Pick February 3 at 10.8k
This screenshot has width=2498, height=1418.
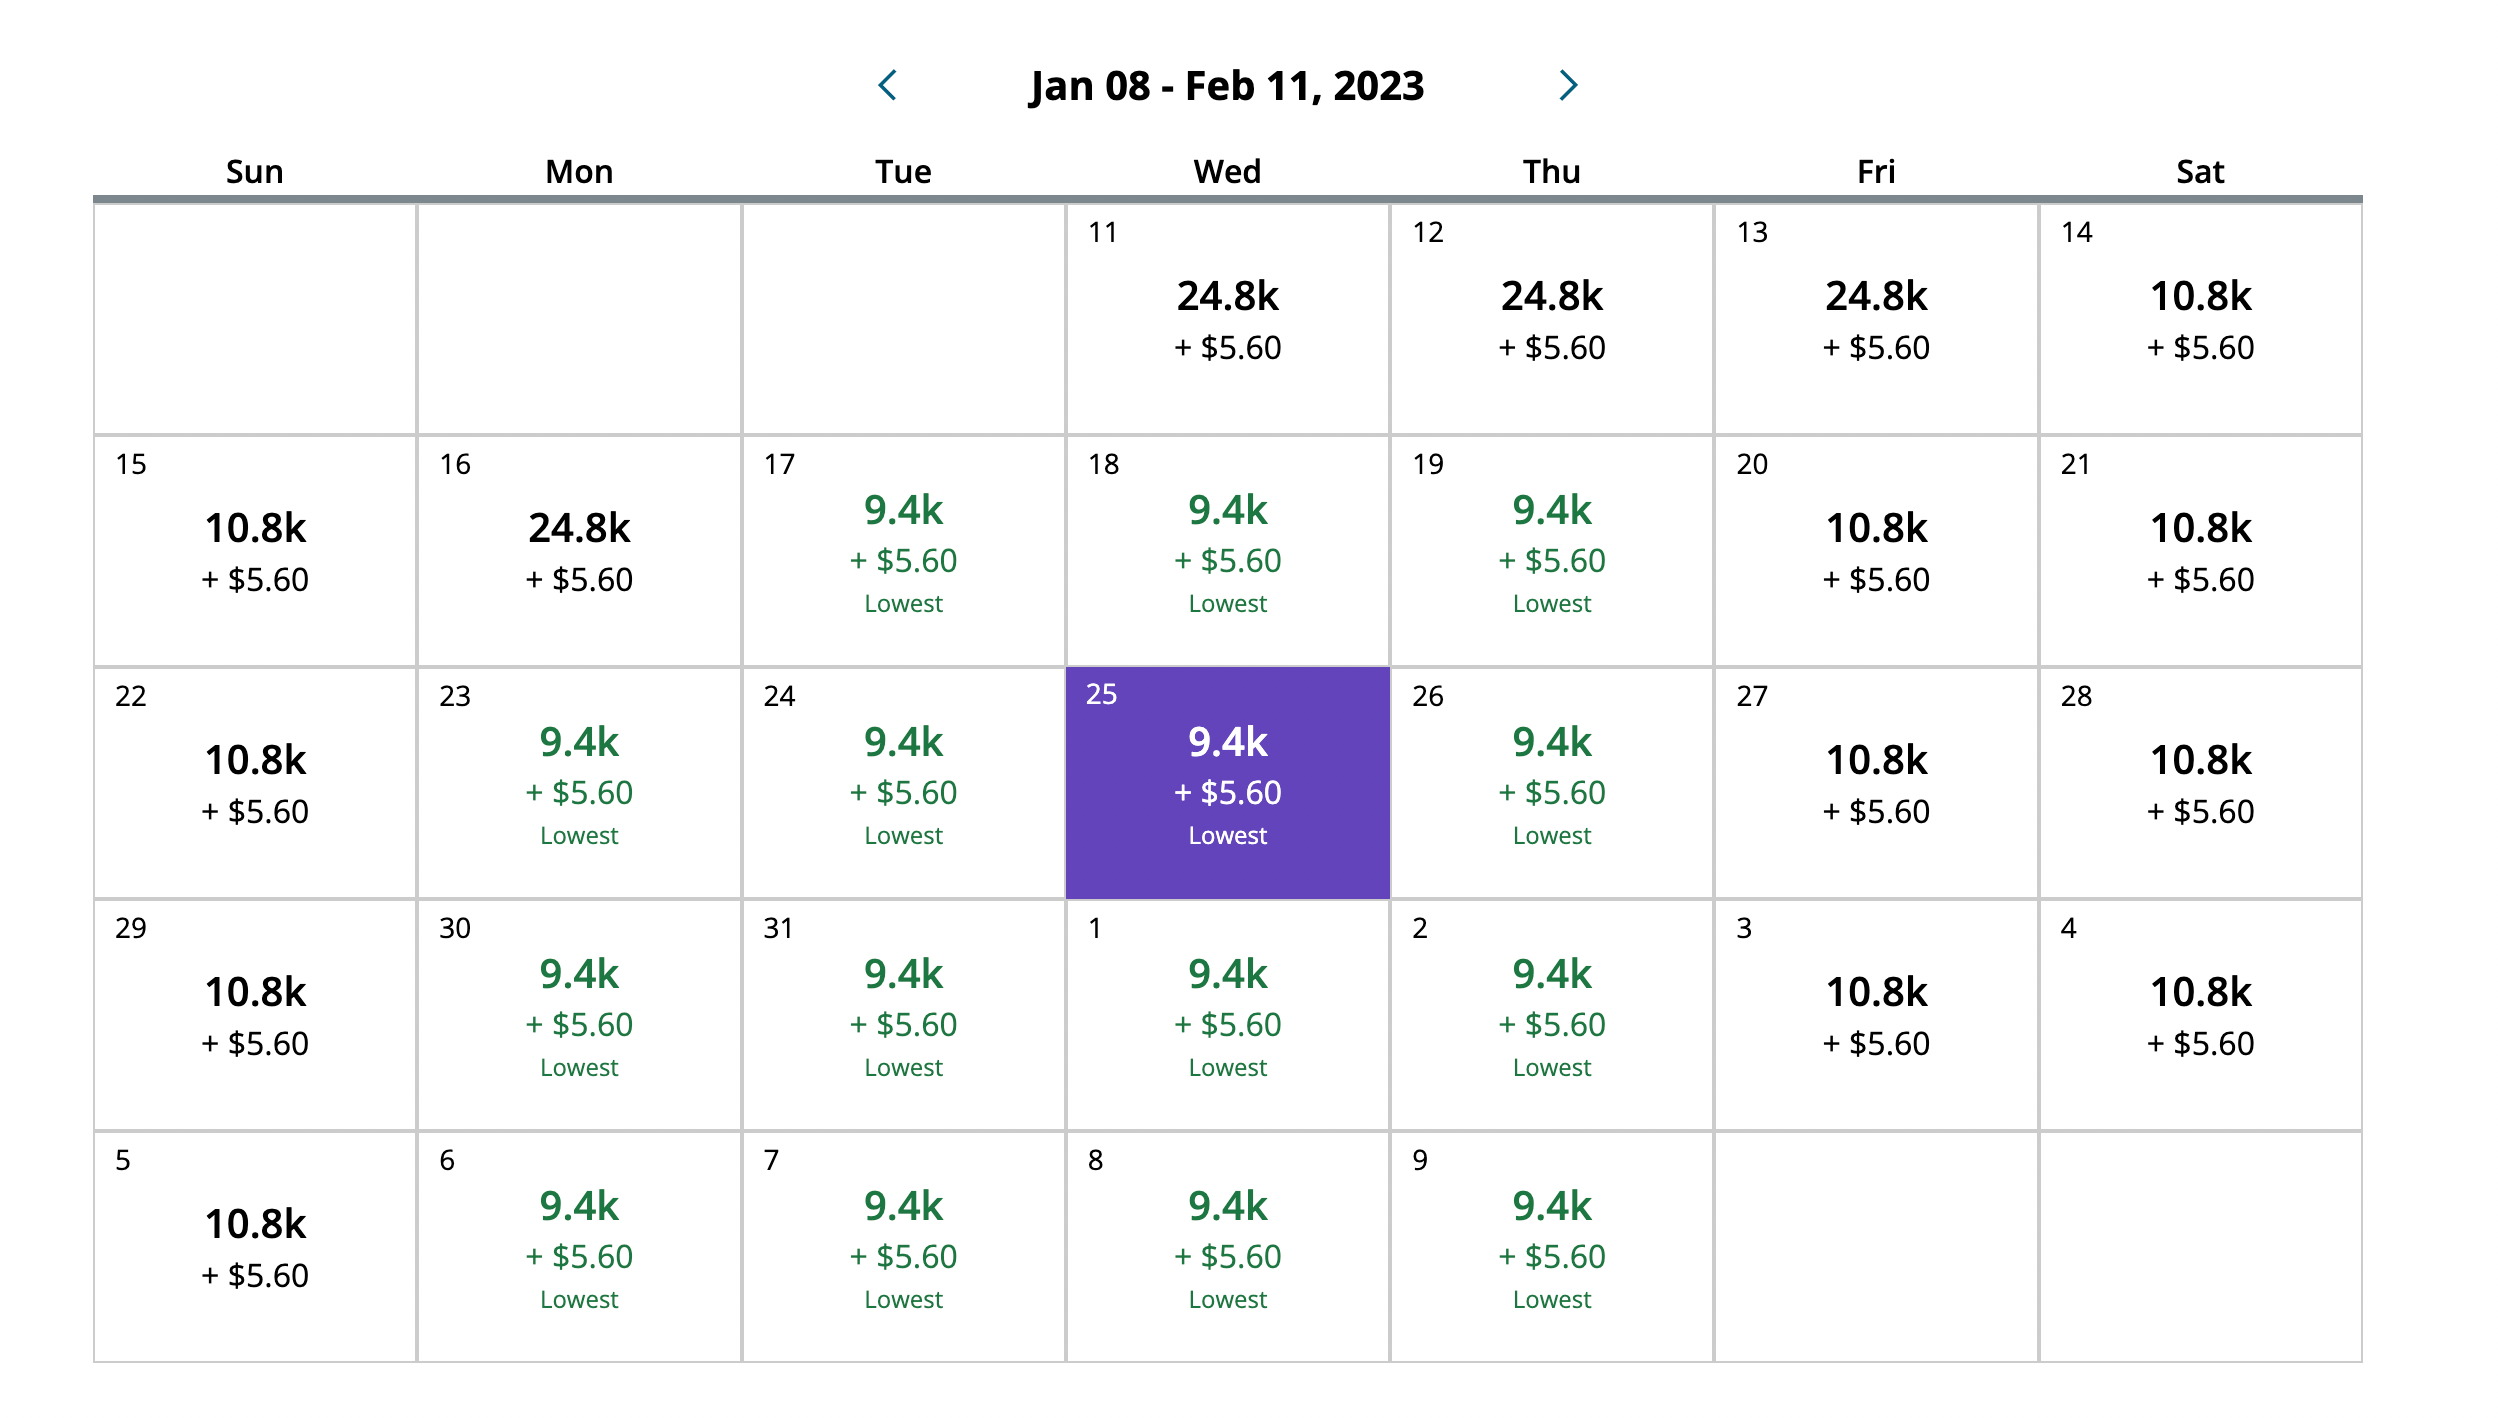tap(1876, 1014)
